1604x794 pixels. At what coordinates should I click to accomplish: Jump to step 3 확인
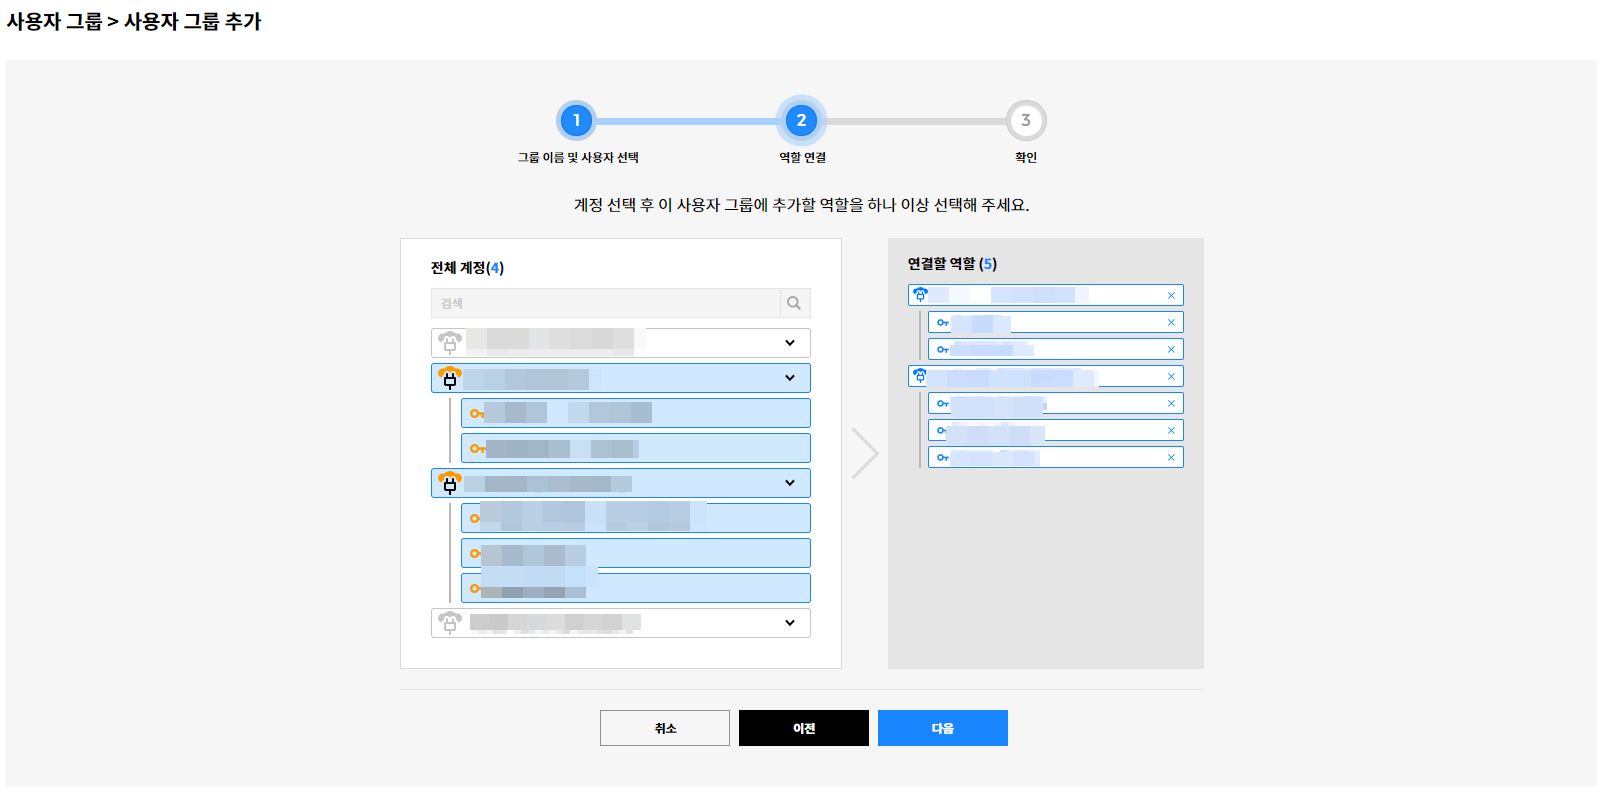pyautogui.click(x=1025, y=121)
